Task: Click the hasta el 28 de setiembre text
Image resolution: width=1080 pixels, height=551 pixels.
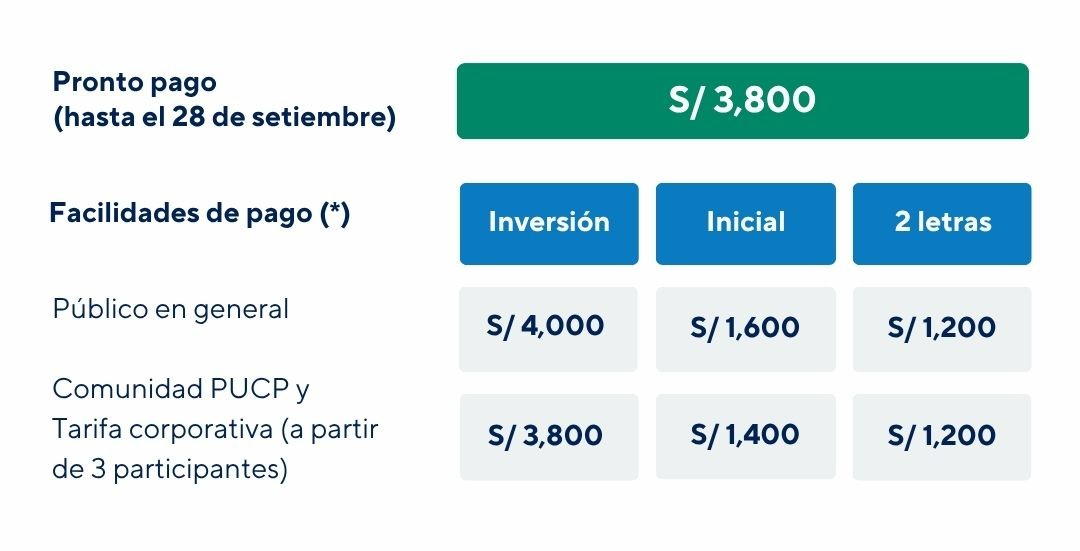Action: (225, 117)
